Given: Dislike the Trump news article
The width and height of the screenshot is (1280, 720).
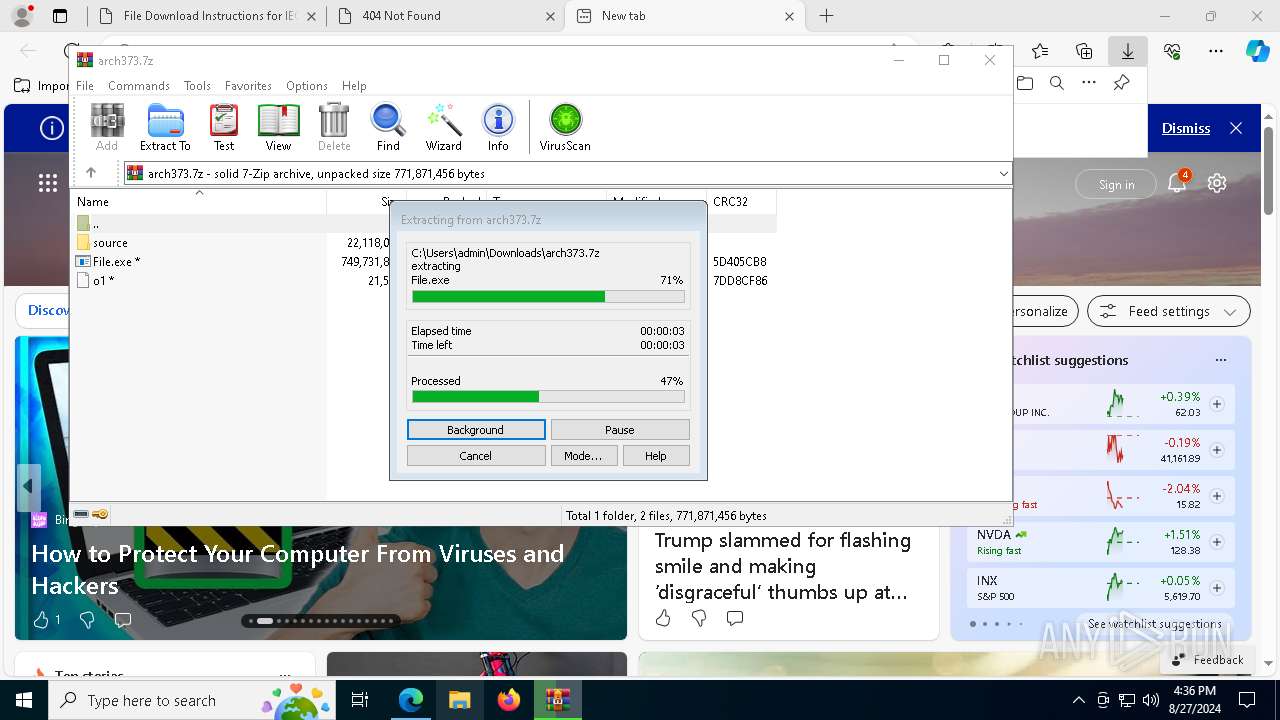Looking at the screenshot, I should pyautogui.click(x=699, y=618).
